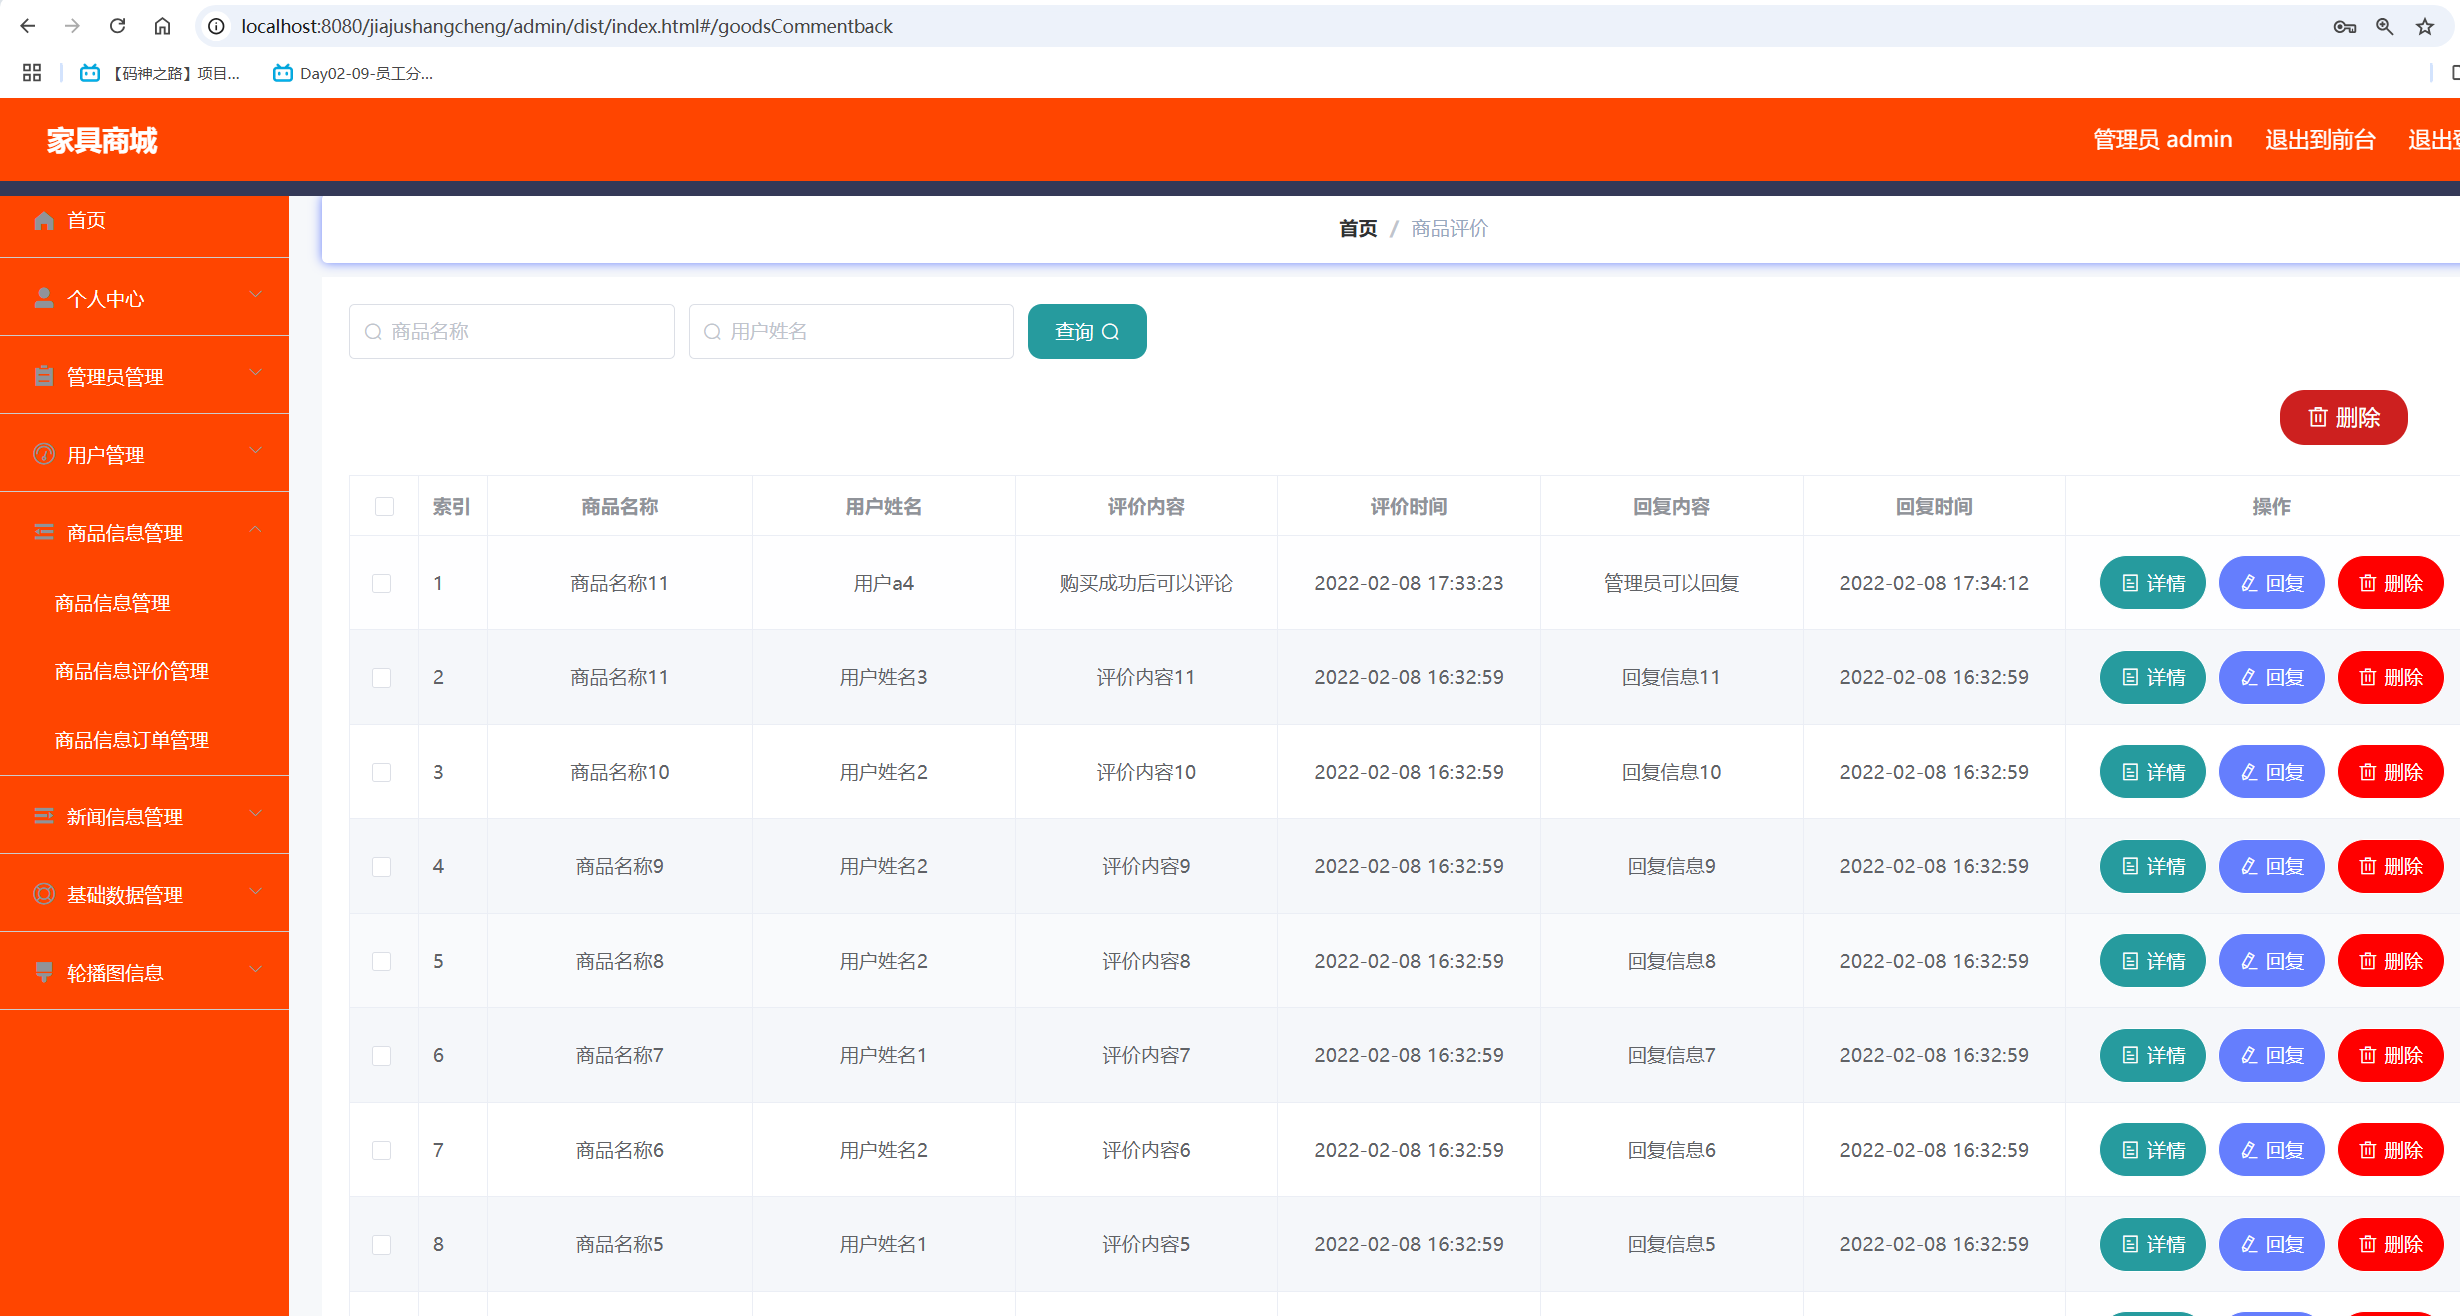Screen dimensions: 2460x1316
Task: Click the browser reload icon
Action: coord(117,26)
